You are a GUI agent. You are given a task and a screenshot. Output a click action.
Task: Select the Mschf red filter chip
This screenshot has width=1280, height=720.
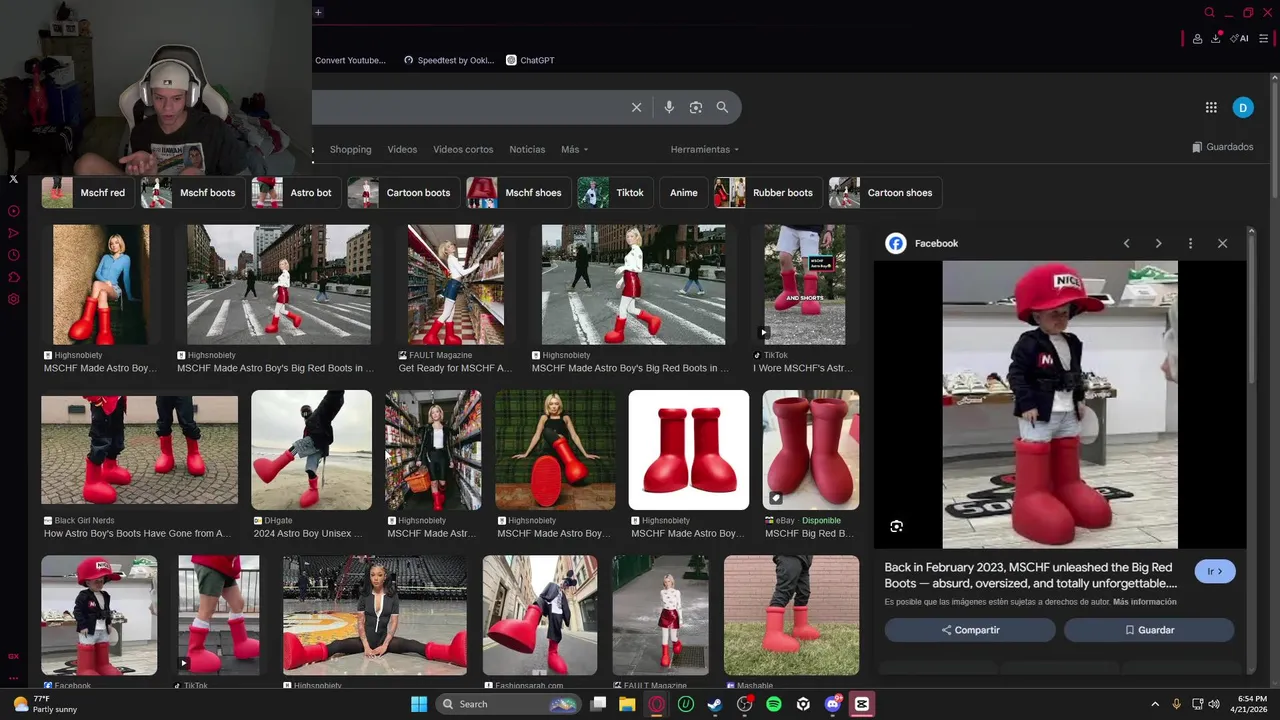tap(87, 193)
